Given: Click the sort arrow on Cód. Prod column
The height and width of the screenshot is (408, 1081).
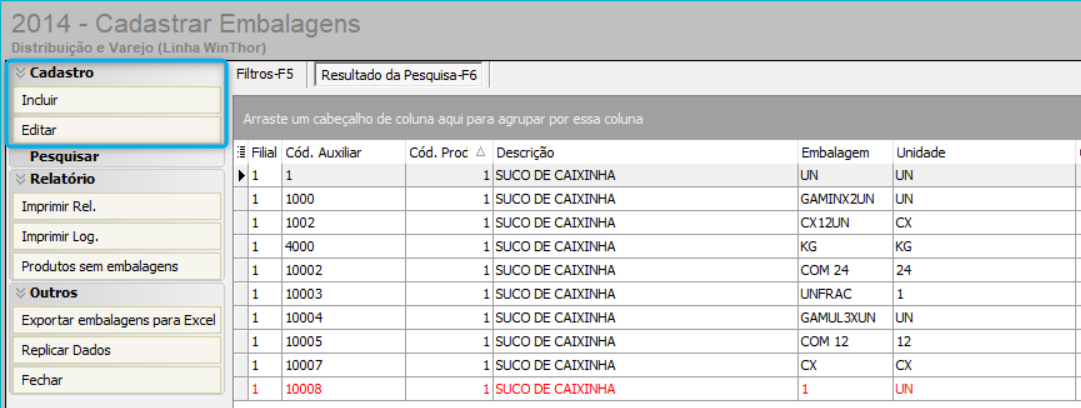Looking at the screenshot, I should [x=480, y=153].
